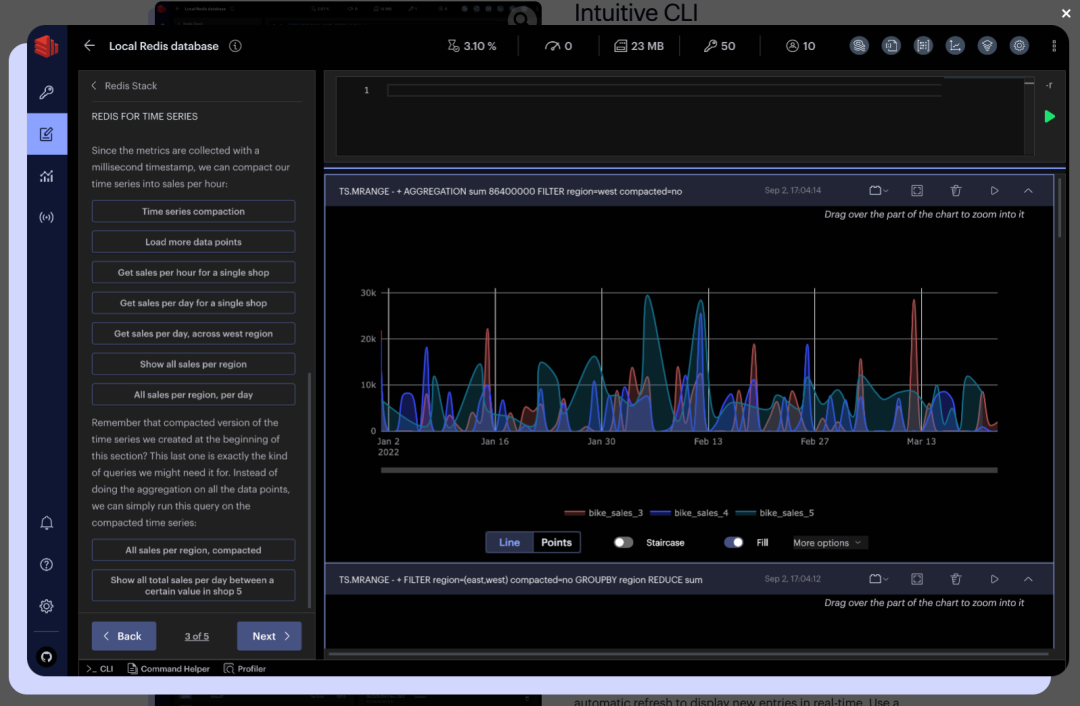Screen dimensions: 1080x706
Task: Click the RedisJSON module icon in top bar
Action: [x=891, y=45]
